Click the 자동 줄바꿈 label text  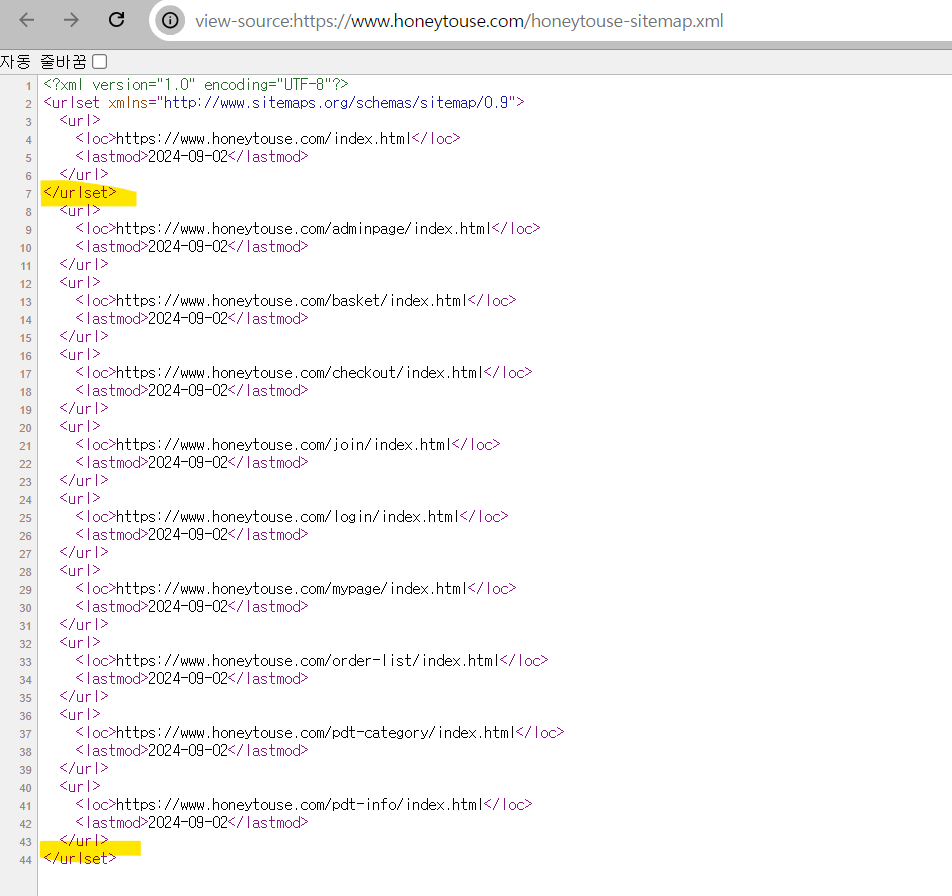pyautogui.click(x=44, y=61)
